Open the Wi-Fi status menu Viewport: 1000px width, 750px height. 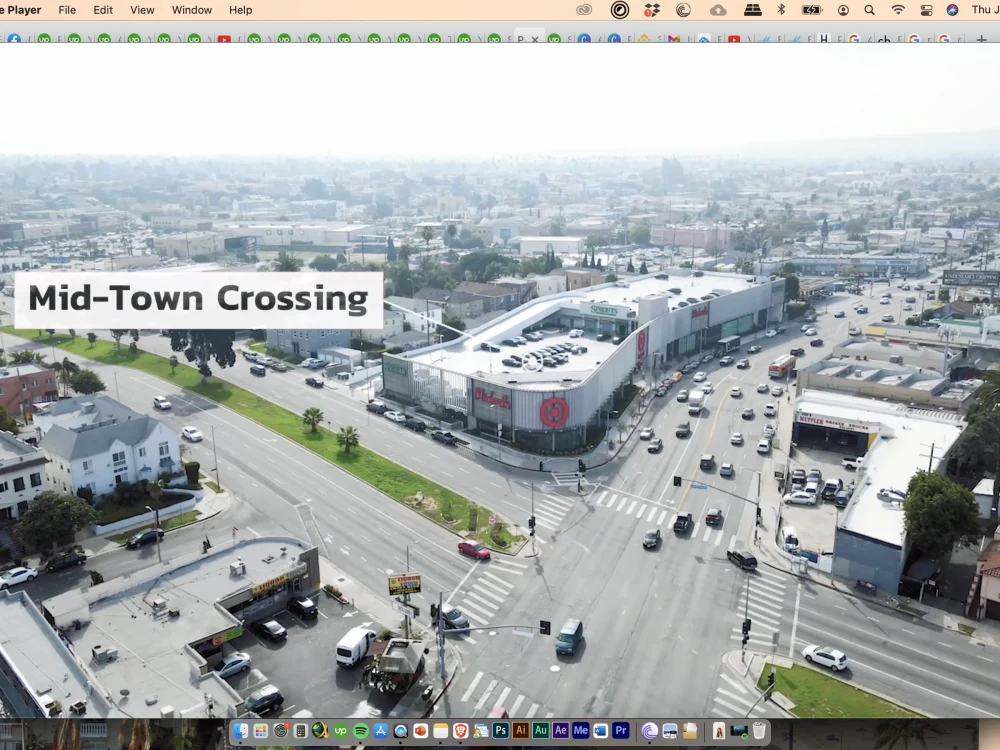pyautogui.click(x=898, y=10)
